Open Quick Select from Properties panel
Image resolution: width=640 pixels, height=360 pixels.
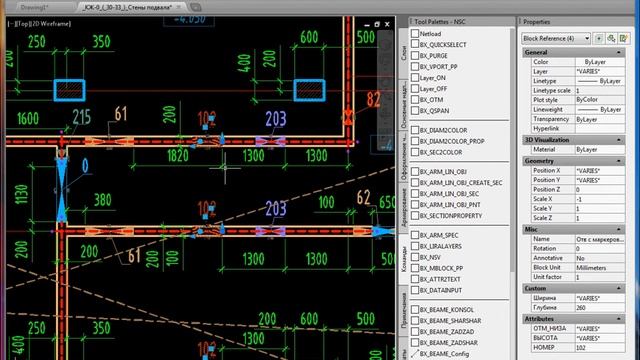pos(623,38)
